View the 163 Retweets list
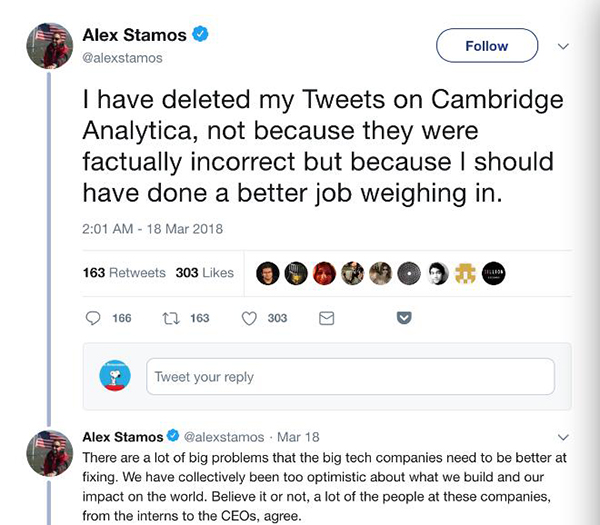Image resolution: width=600 pixels, height=525 pixels. (x=124, y=273)
